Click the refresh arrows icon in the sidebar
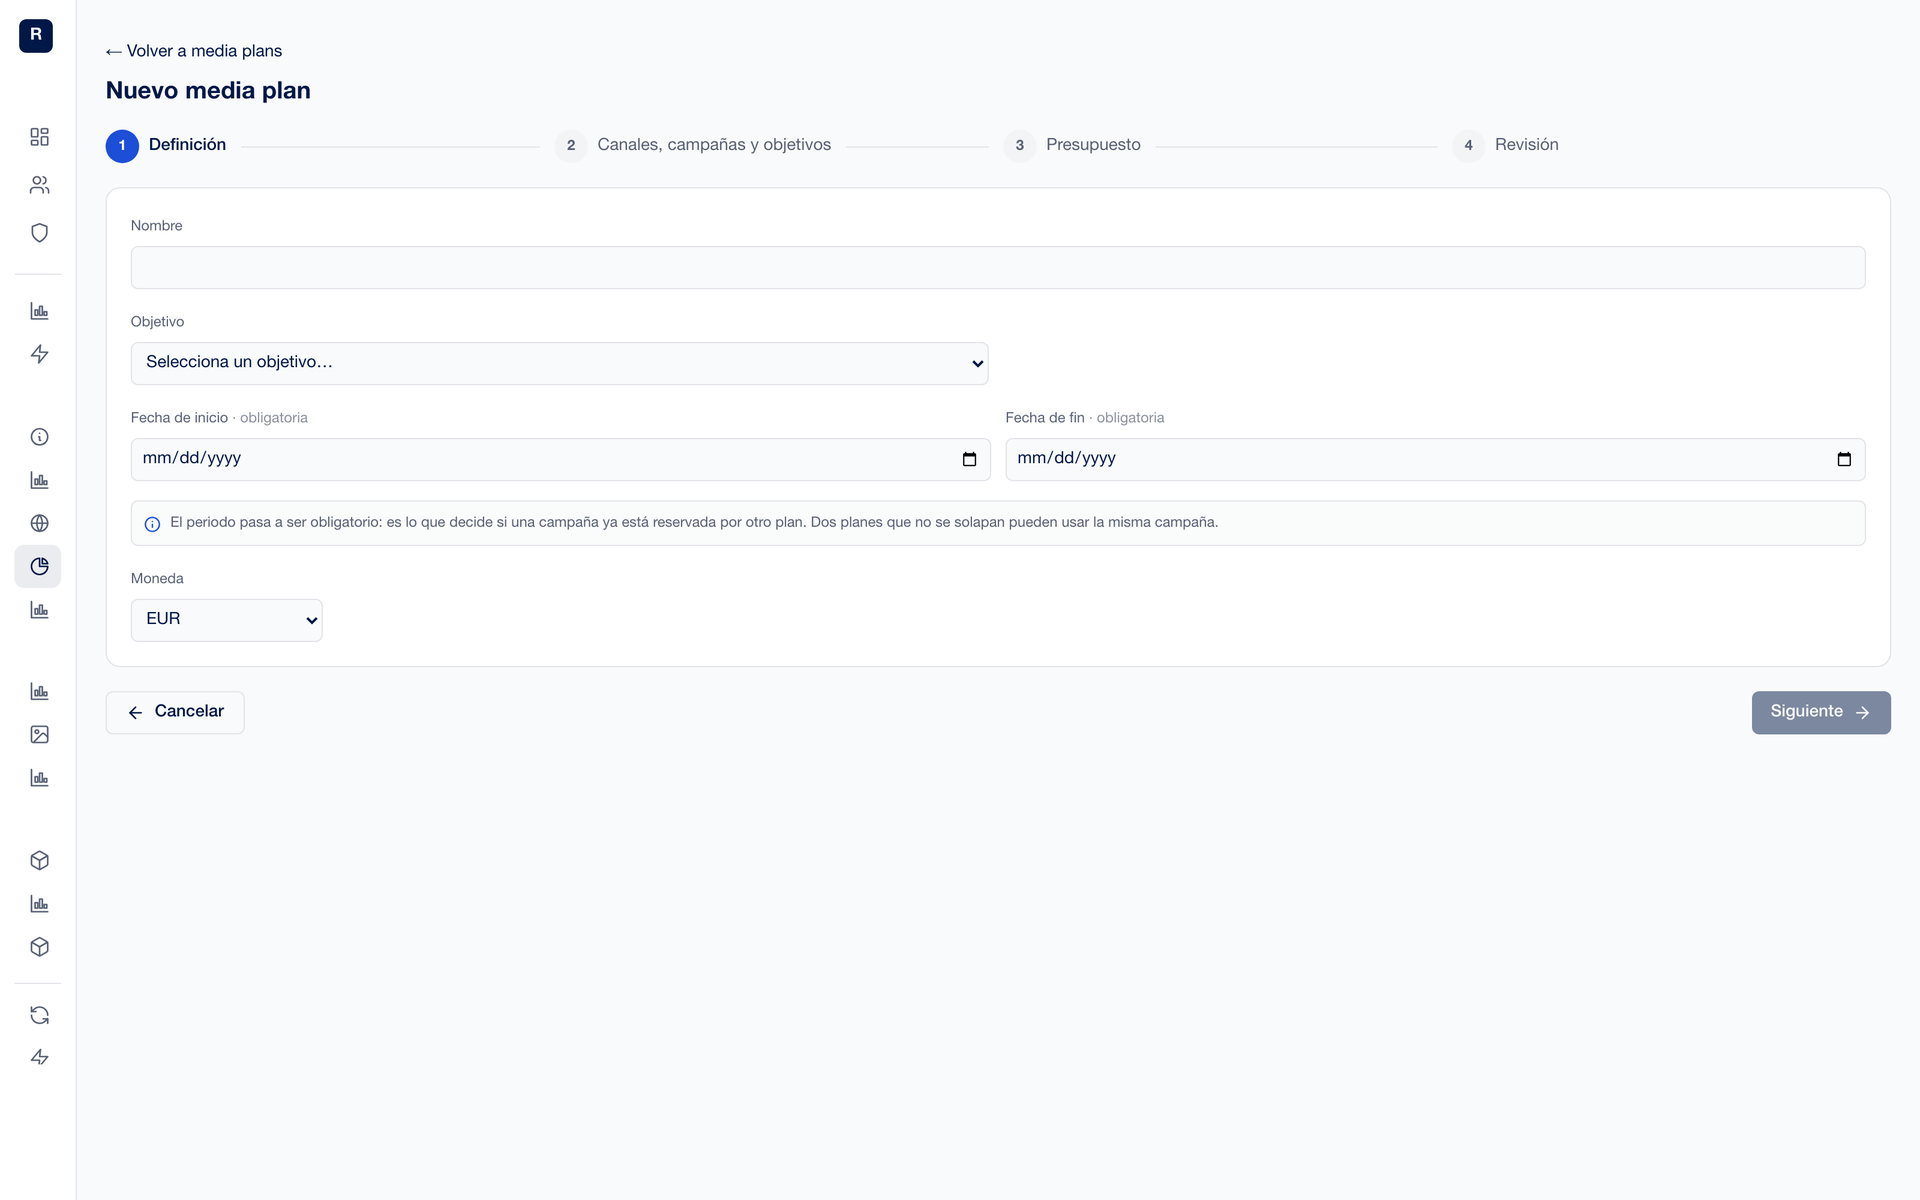 coord(39,1015)
